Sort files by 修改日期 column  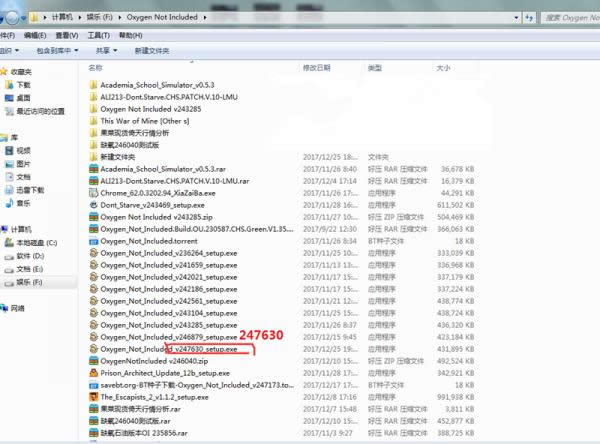click(x=316, y=68)
